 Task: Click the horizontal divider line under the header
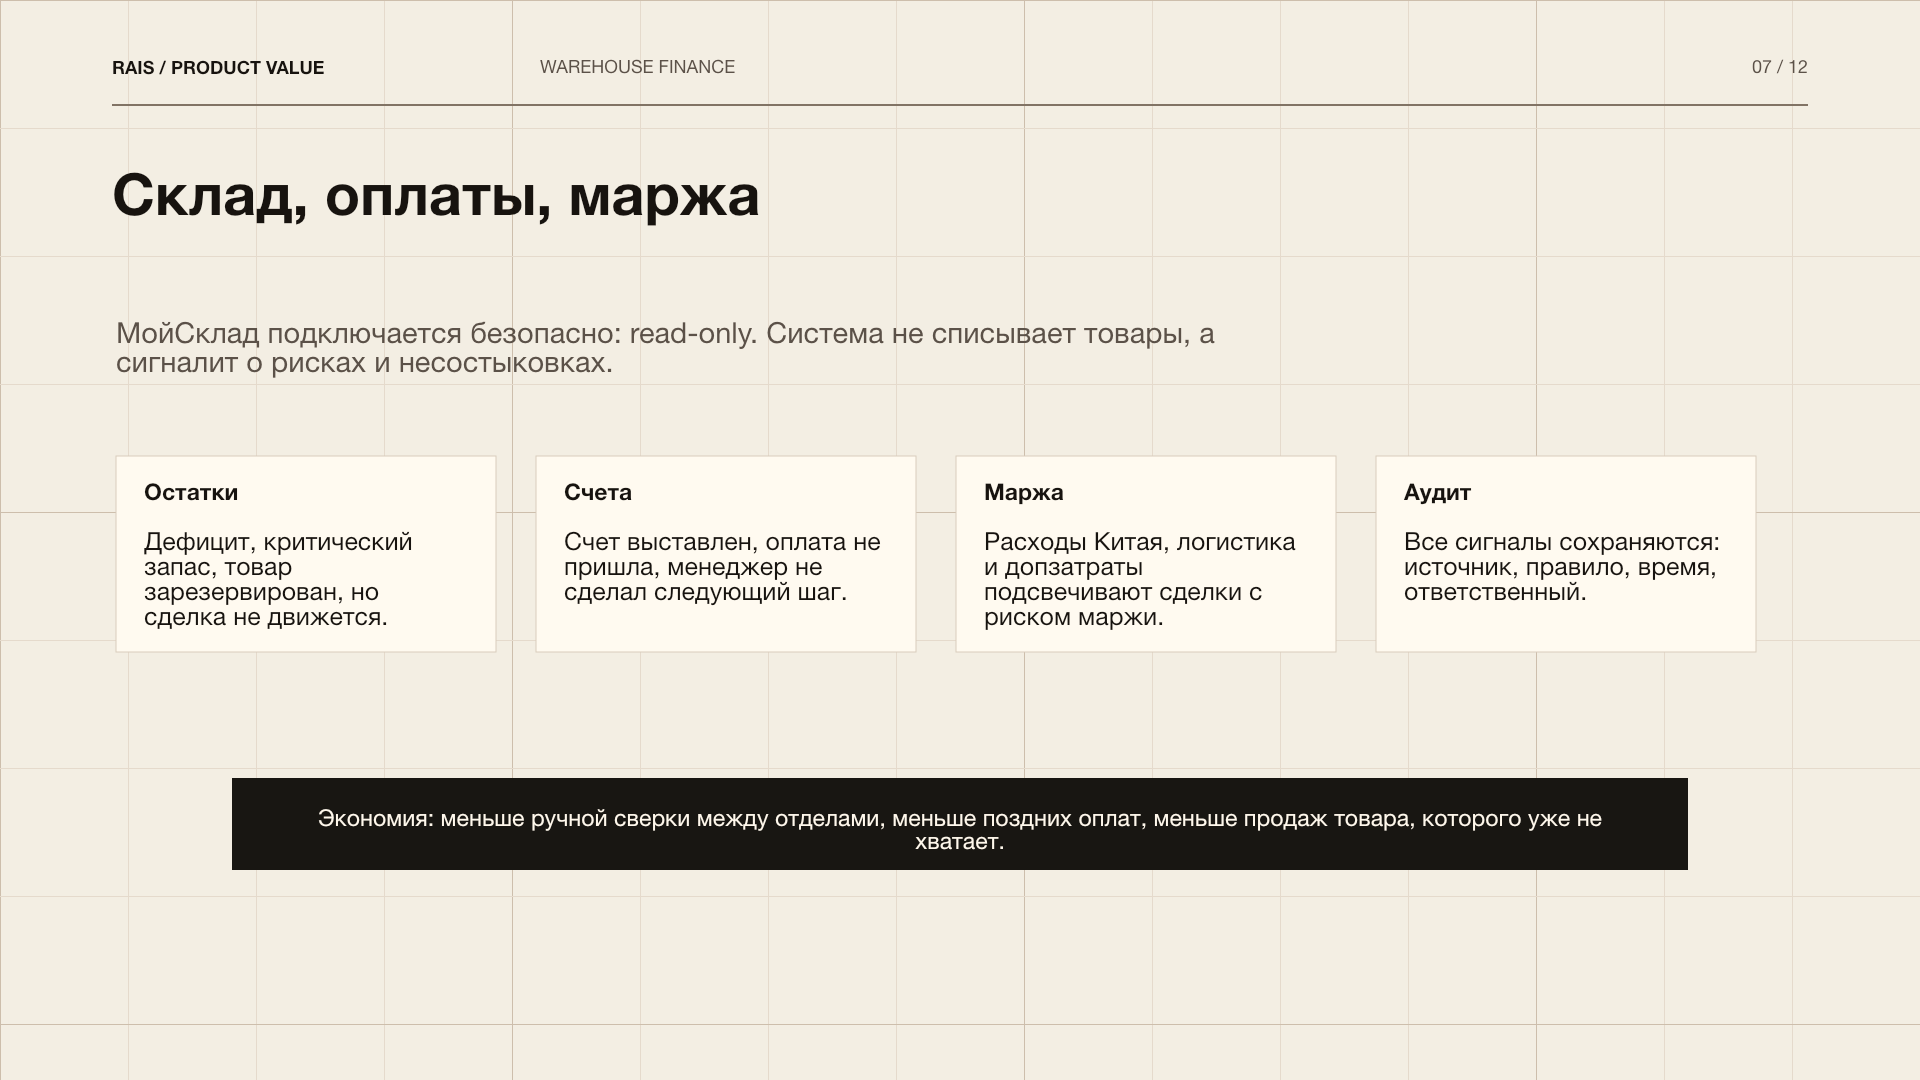(x=960, y=101)
